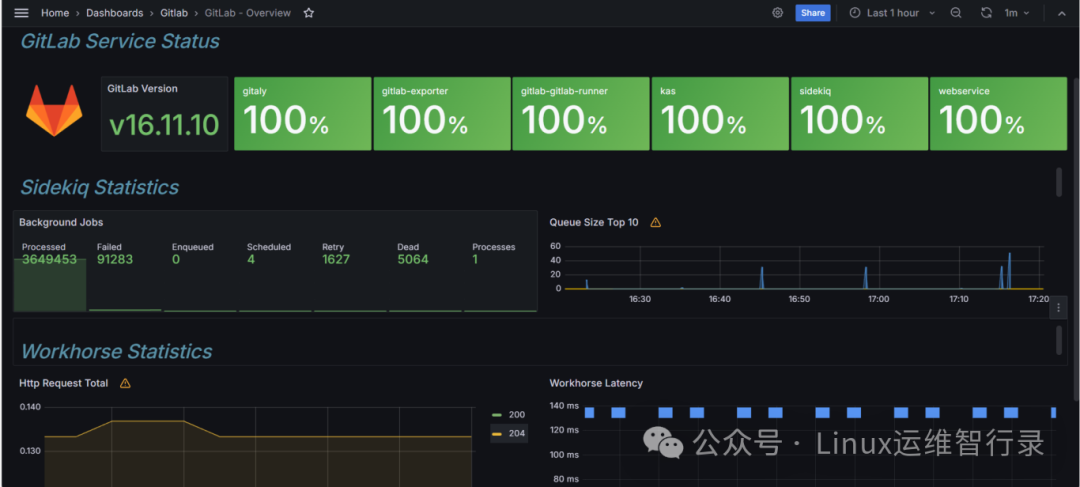The width and height of the screenshot is (1080, 487).
Task: Click the warning icon beside Http Request Total
Action: tap(125, 384)
